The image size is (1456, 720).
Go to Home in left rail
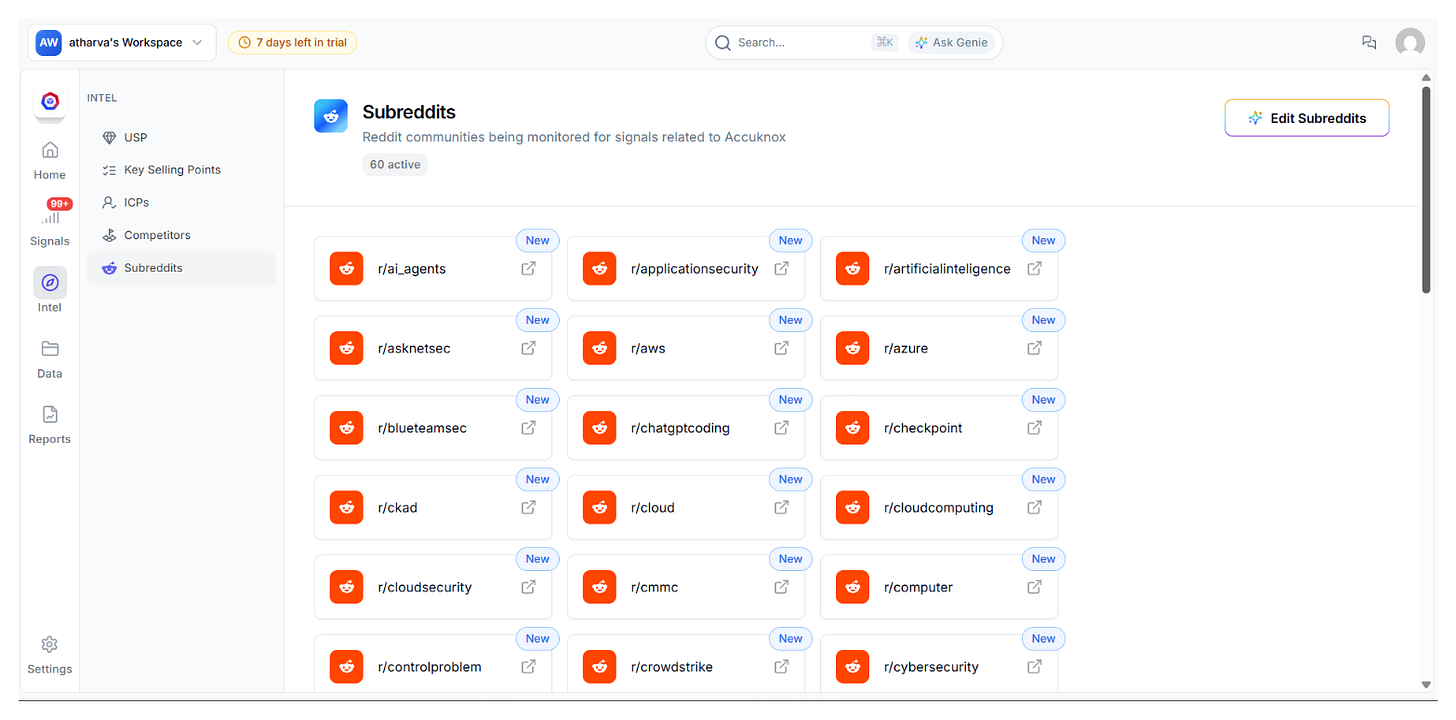click(50, 160)
